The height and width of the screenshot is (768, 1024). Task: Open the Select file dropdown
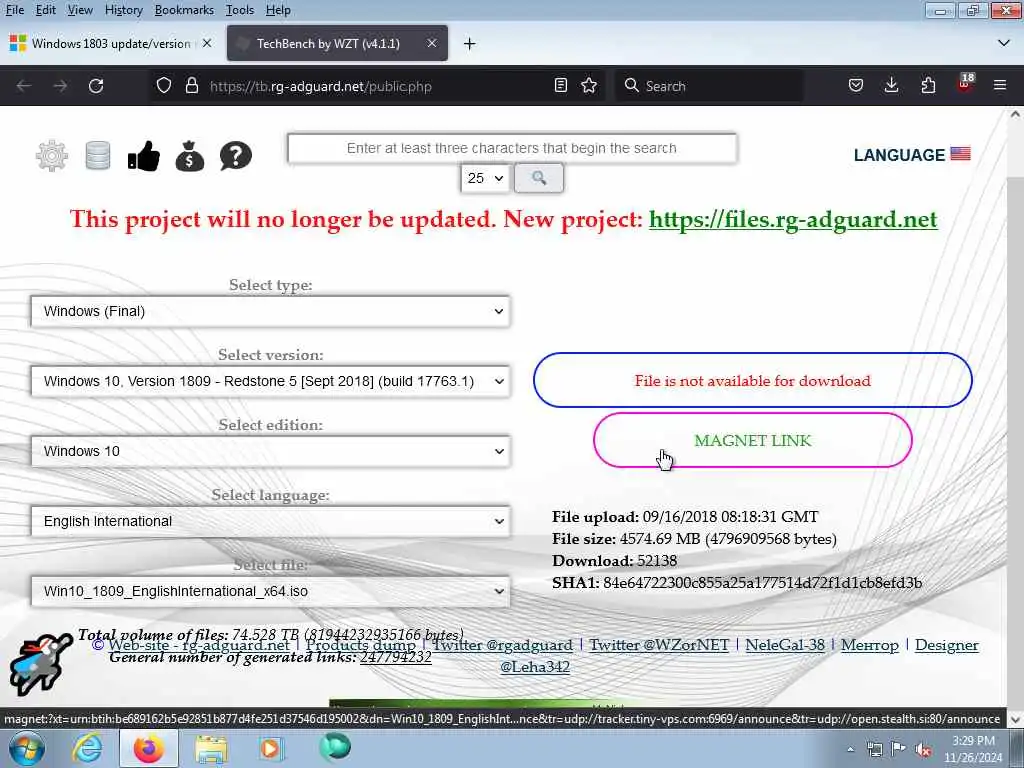(x=270, y=591)
